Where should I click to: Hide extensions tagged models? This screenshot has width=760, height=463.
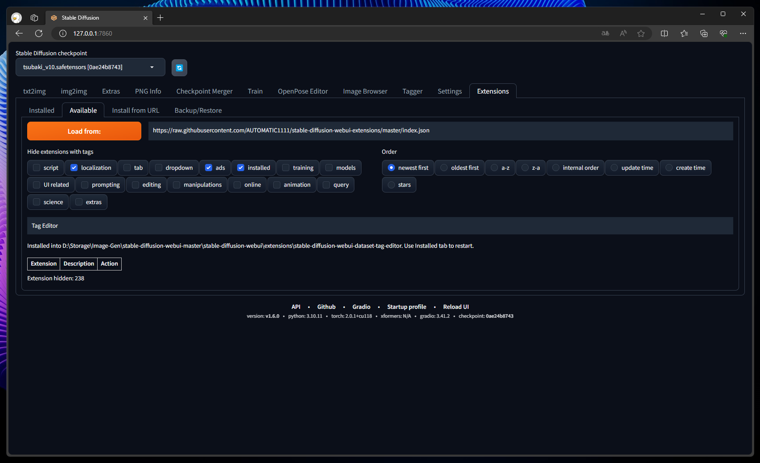click(x=329, y=168)
